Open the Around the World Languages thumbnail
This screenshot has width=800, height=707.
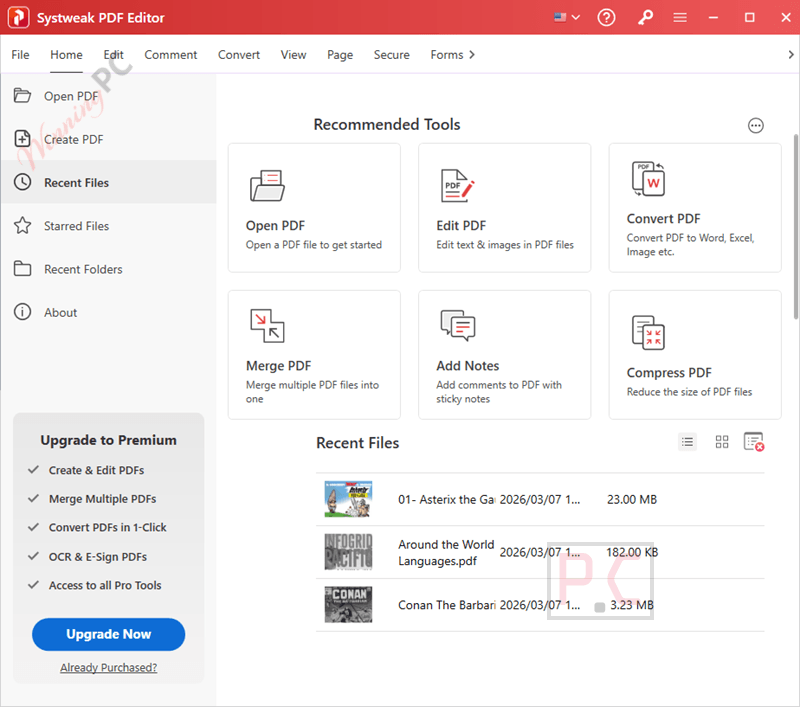[x=348, y=552]
